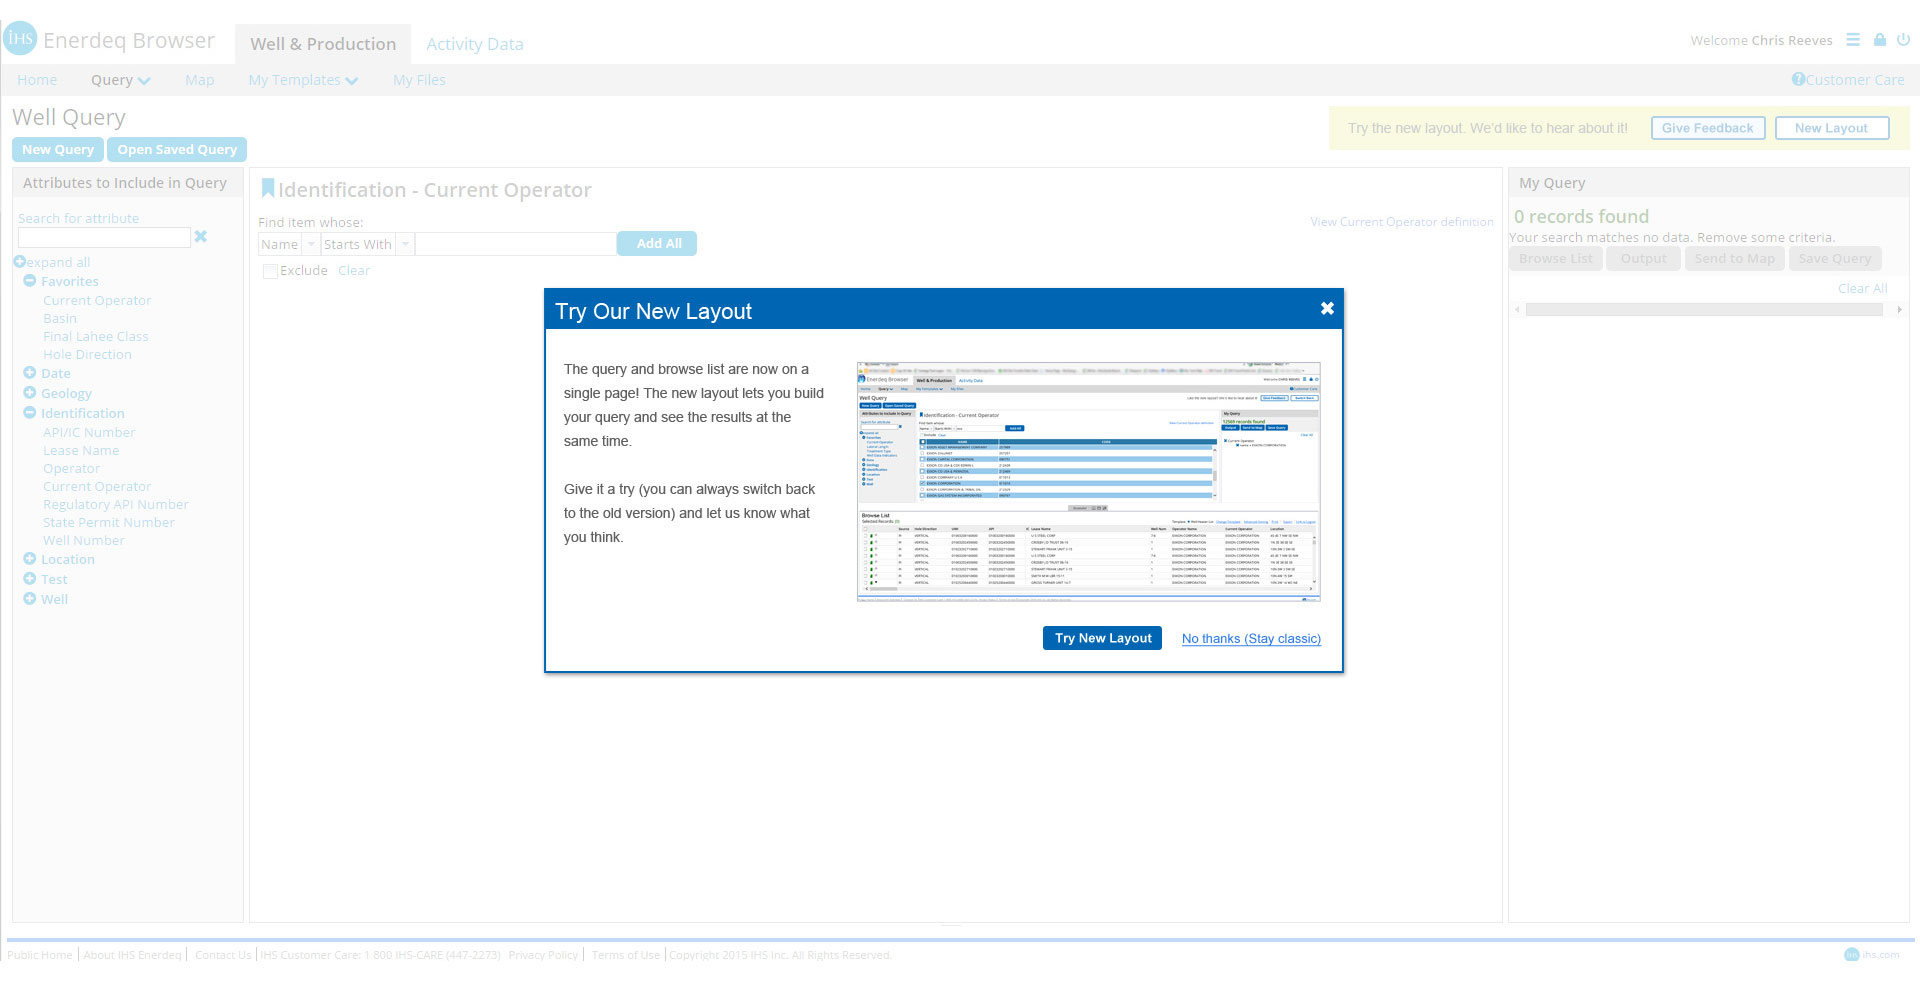The width and height of the screenshot is (1920, 981).
Task: Click the bookmark icon beside Identification heading
Action: 267,188
